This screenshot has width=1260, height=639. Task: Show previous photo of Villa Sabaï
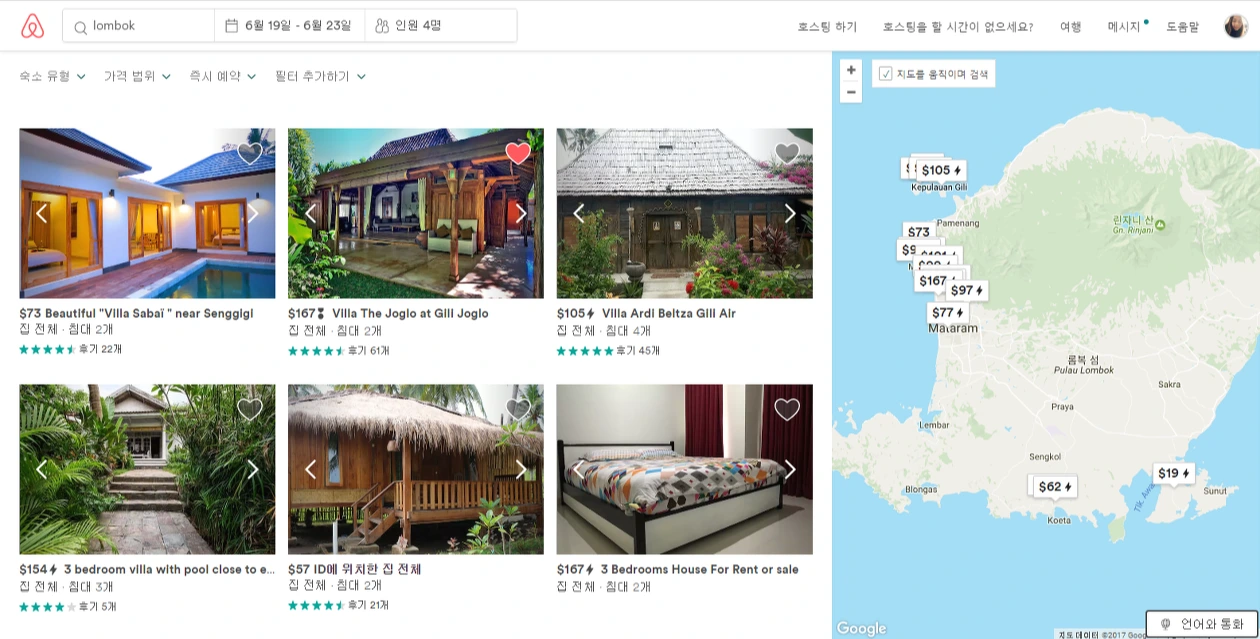42,213
